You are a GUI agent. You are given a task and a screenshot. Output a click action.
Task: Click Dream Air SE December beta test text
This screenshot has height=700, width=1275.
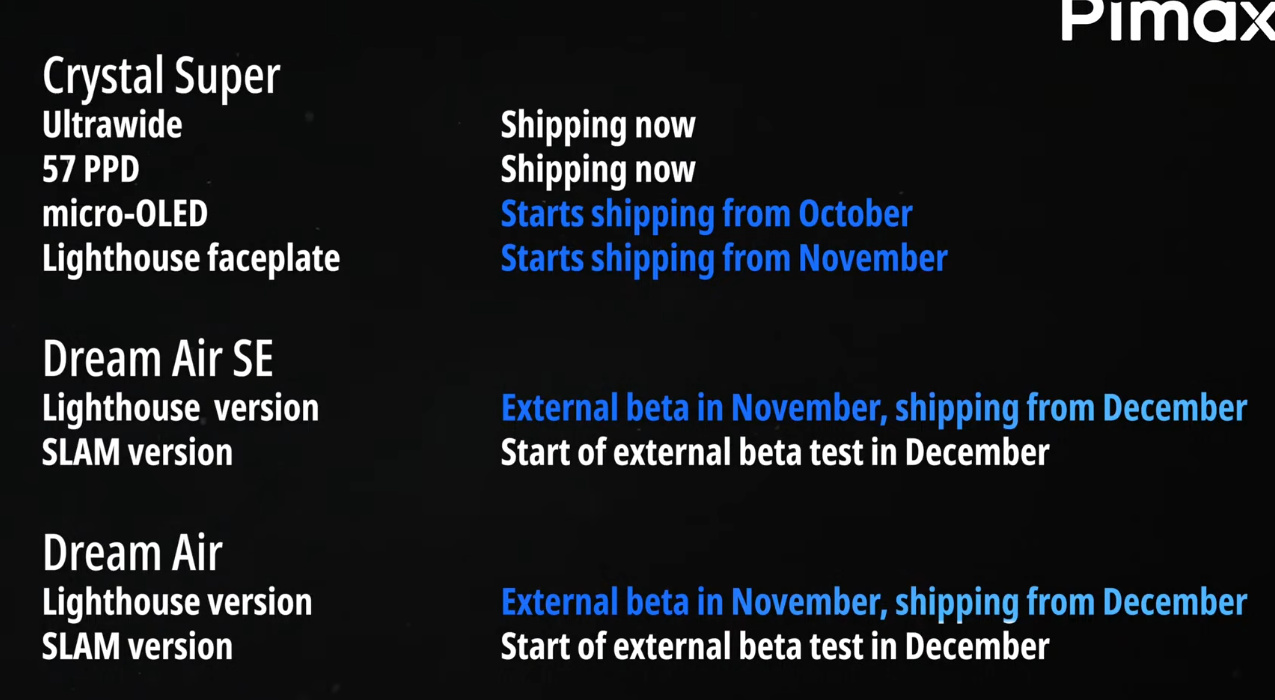point(775,452)
